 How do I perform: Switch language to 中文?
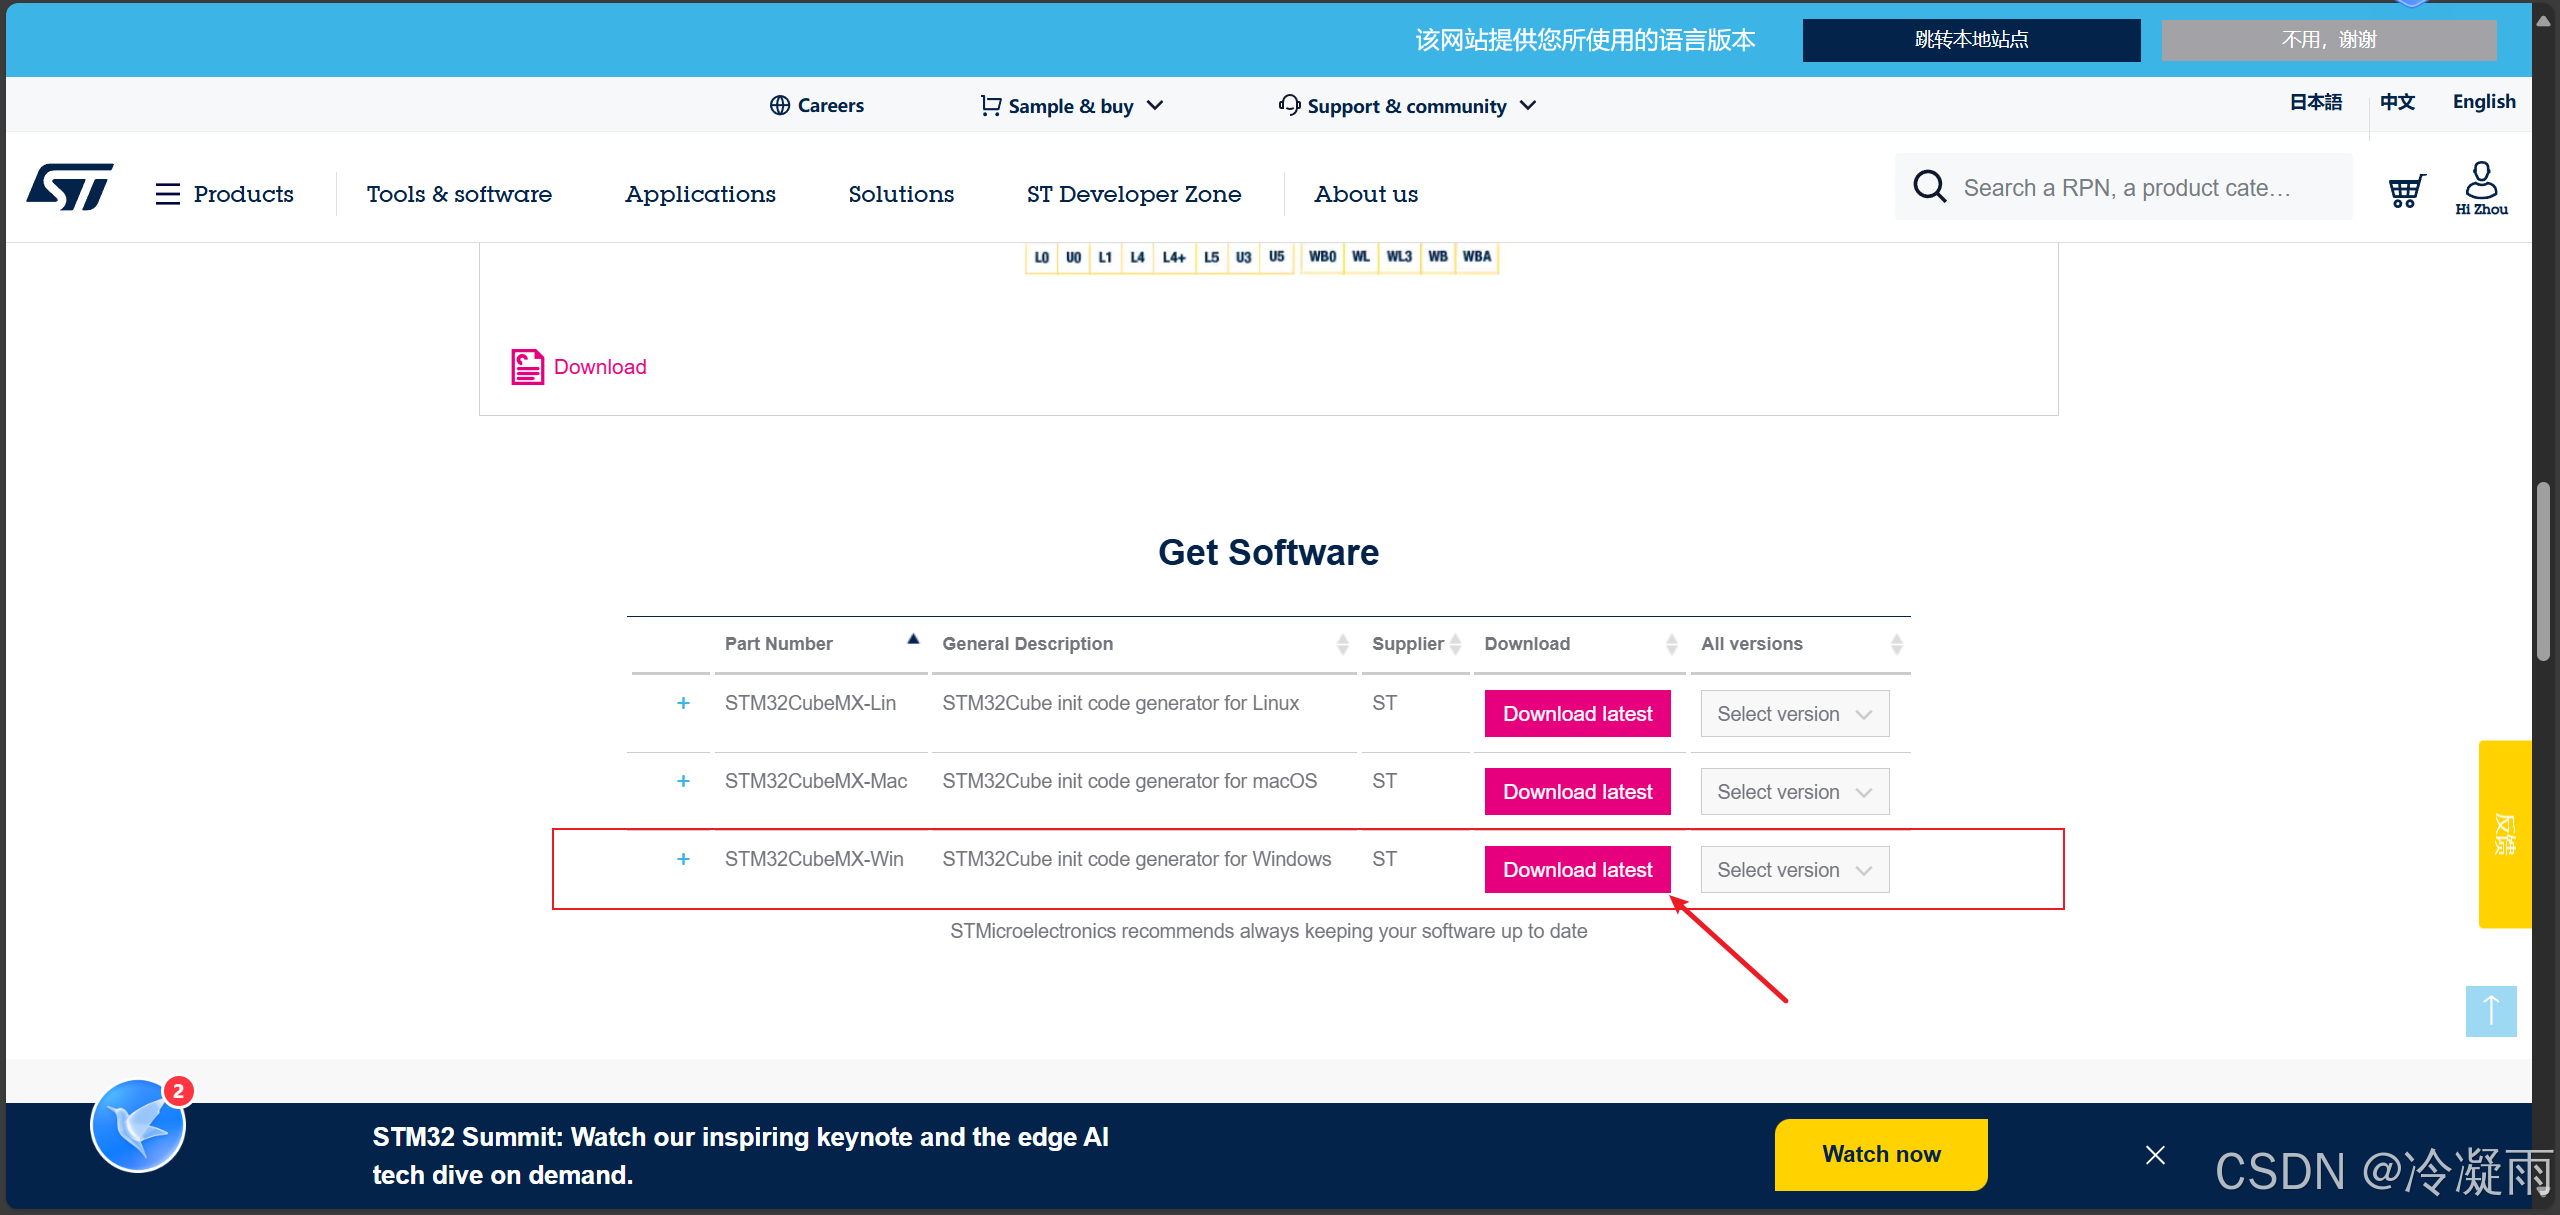(2397, 102)
